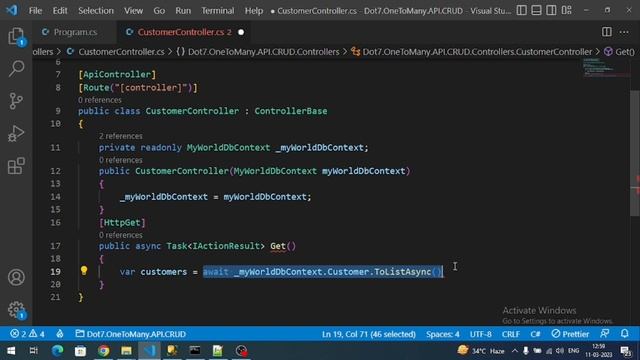This screenshot has height=360, width=640.
Task: Split the editor right
Action: 607,32
